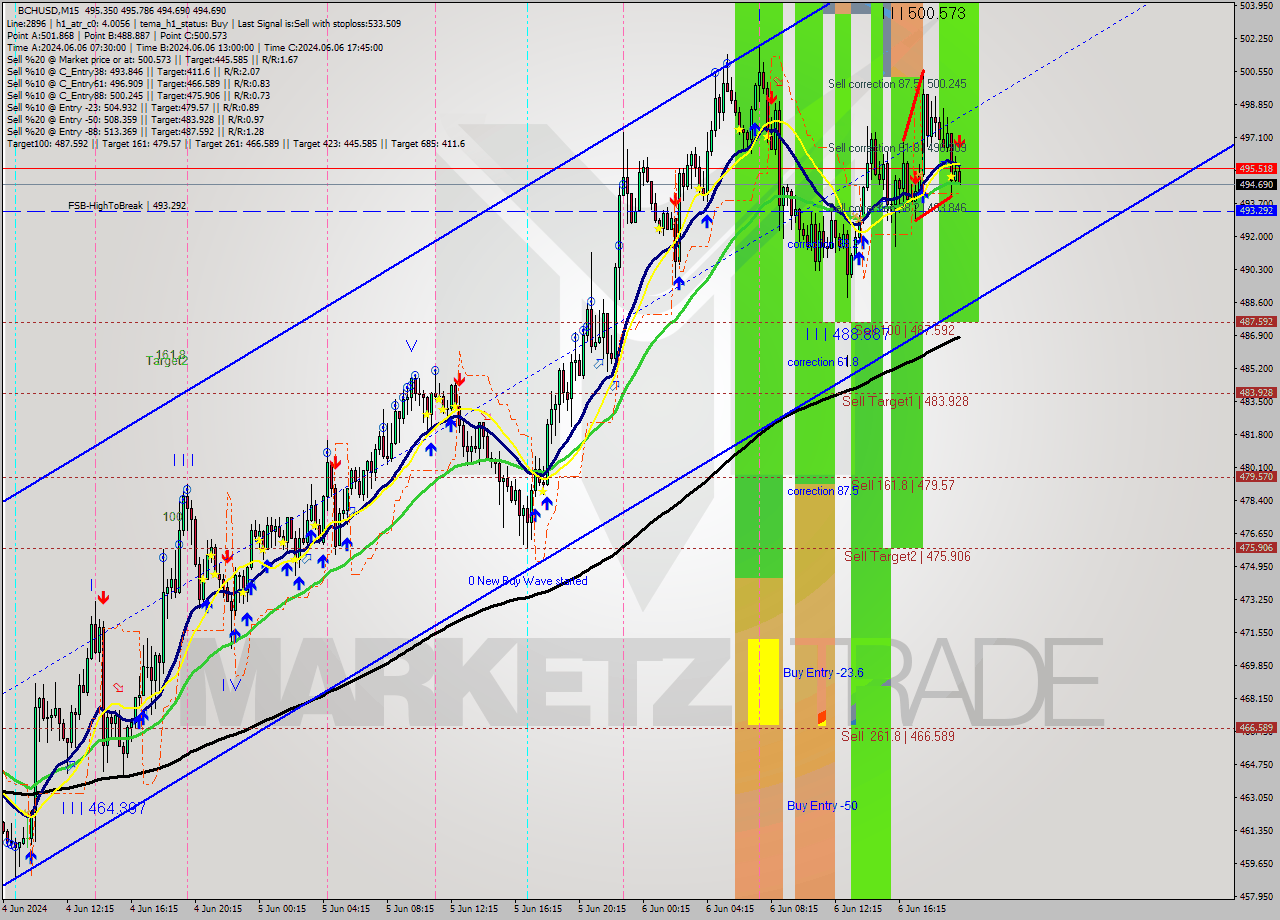Select the '4 Jun 2024' time axis label

(x=26, y=909)
